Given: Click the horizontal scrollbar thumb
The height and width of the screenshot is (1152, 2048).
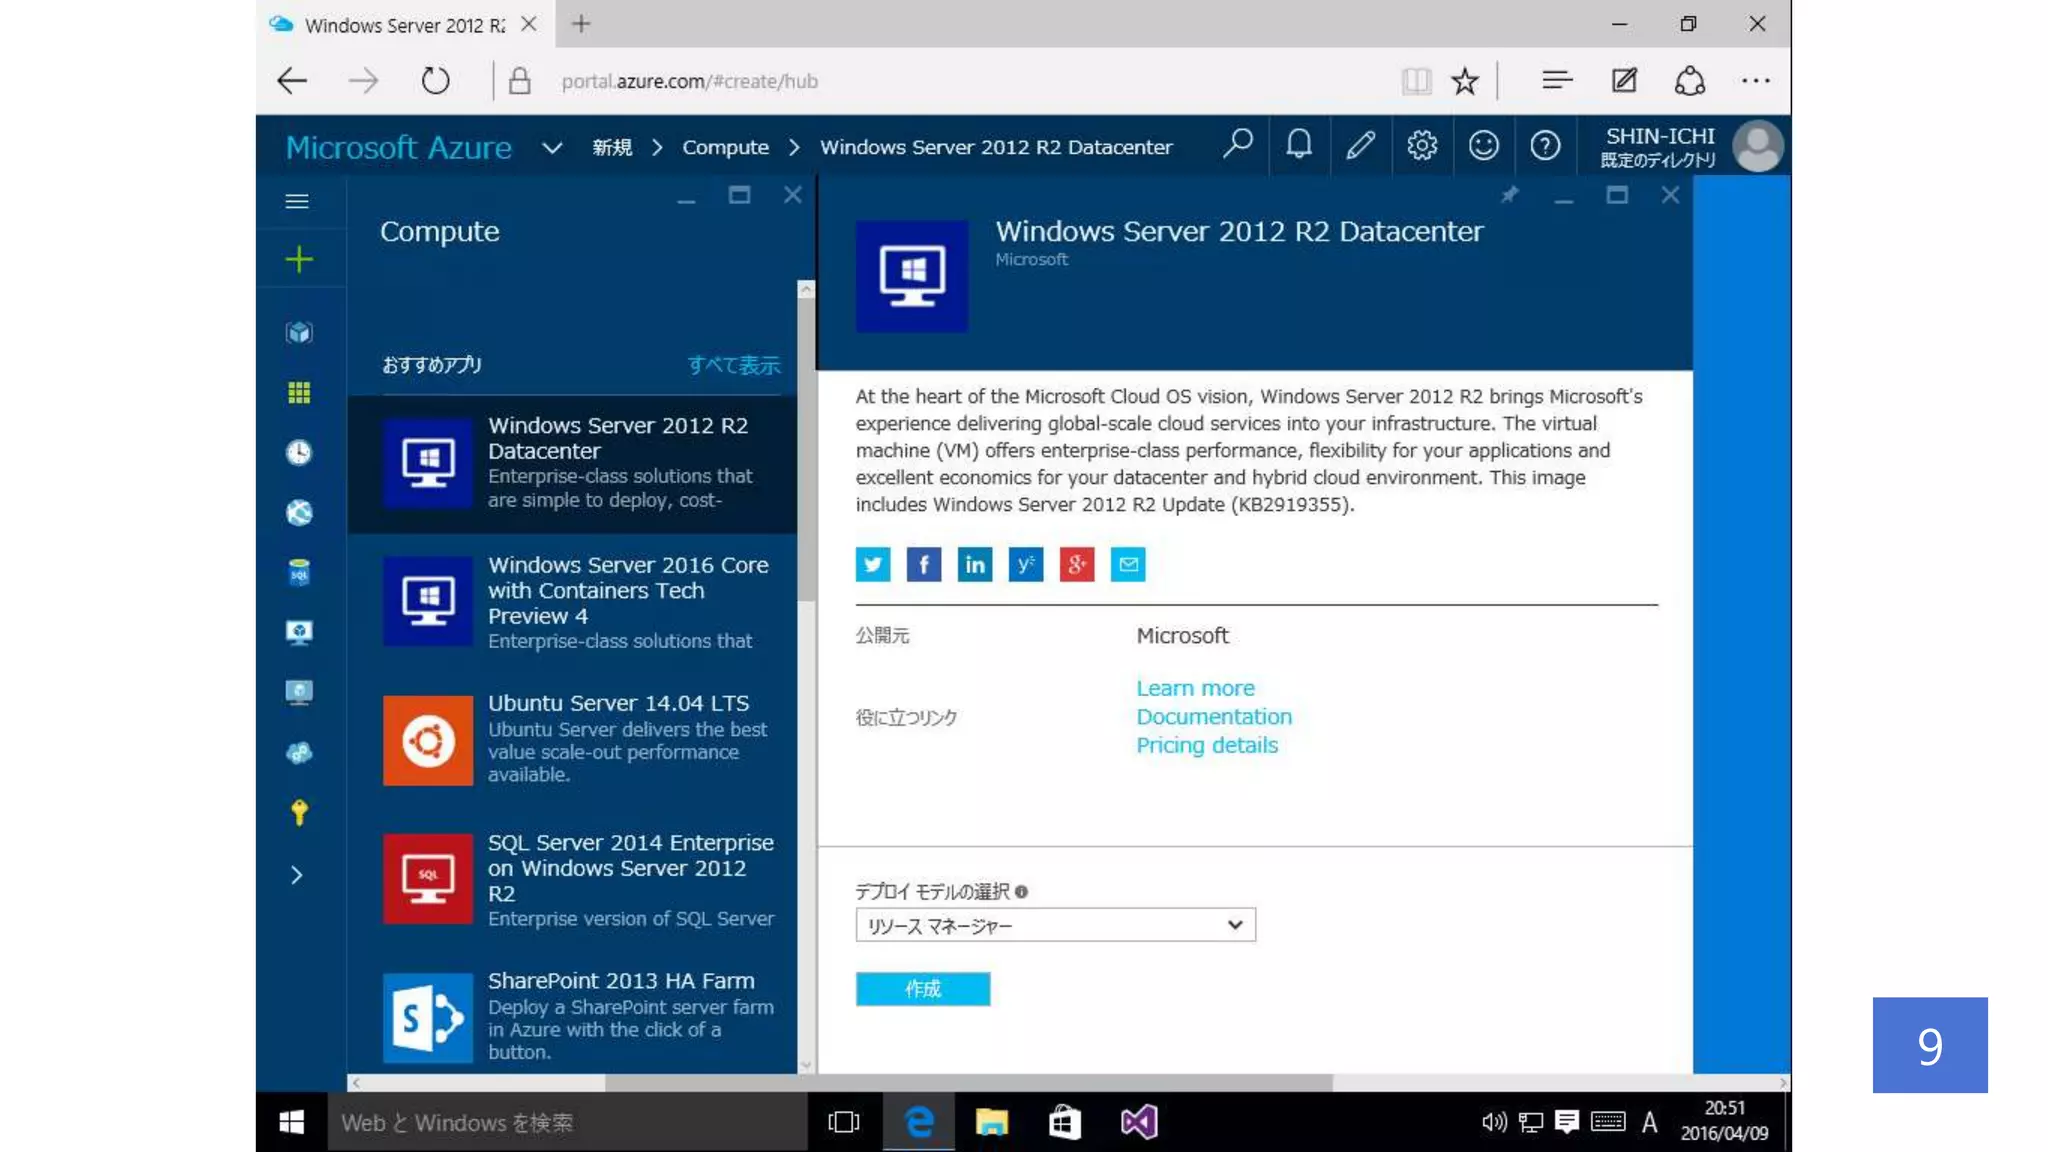Looking at the screenshot, I should point(968,1083).
